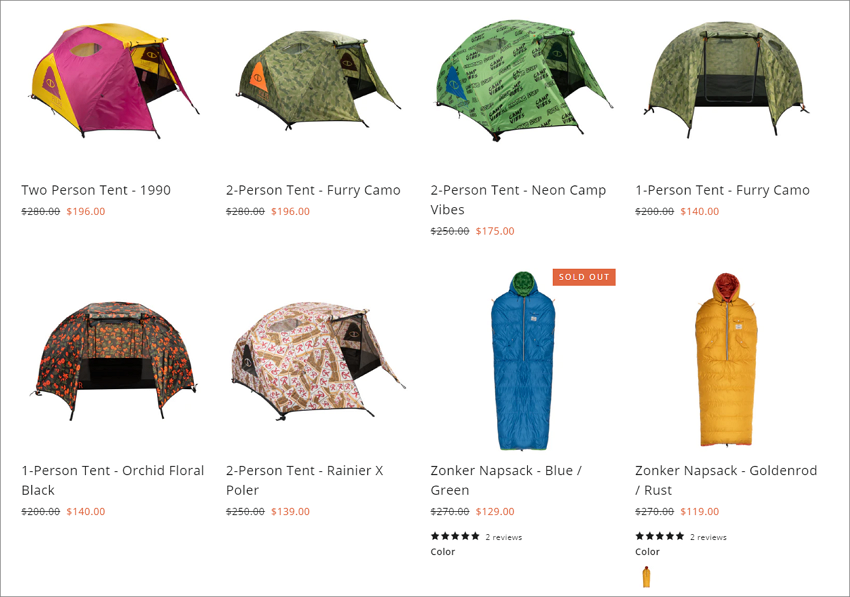Open the 2-Person Tent Furry Camo image

(318, 80)
